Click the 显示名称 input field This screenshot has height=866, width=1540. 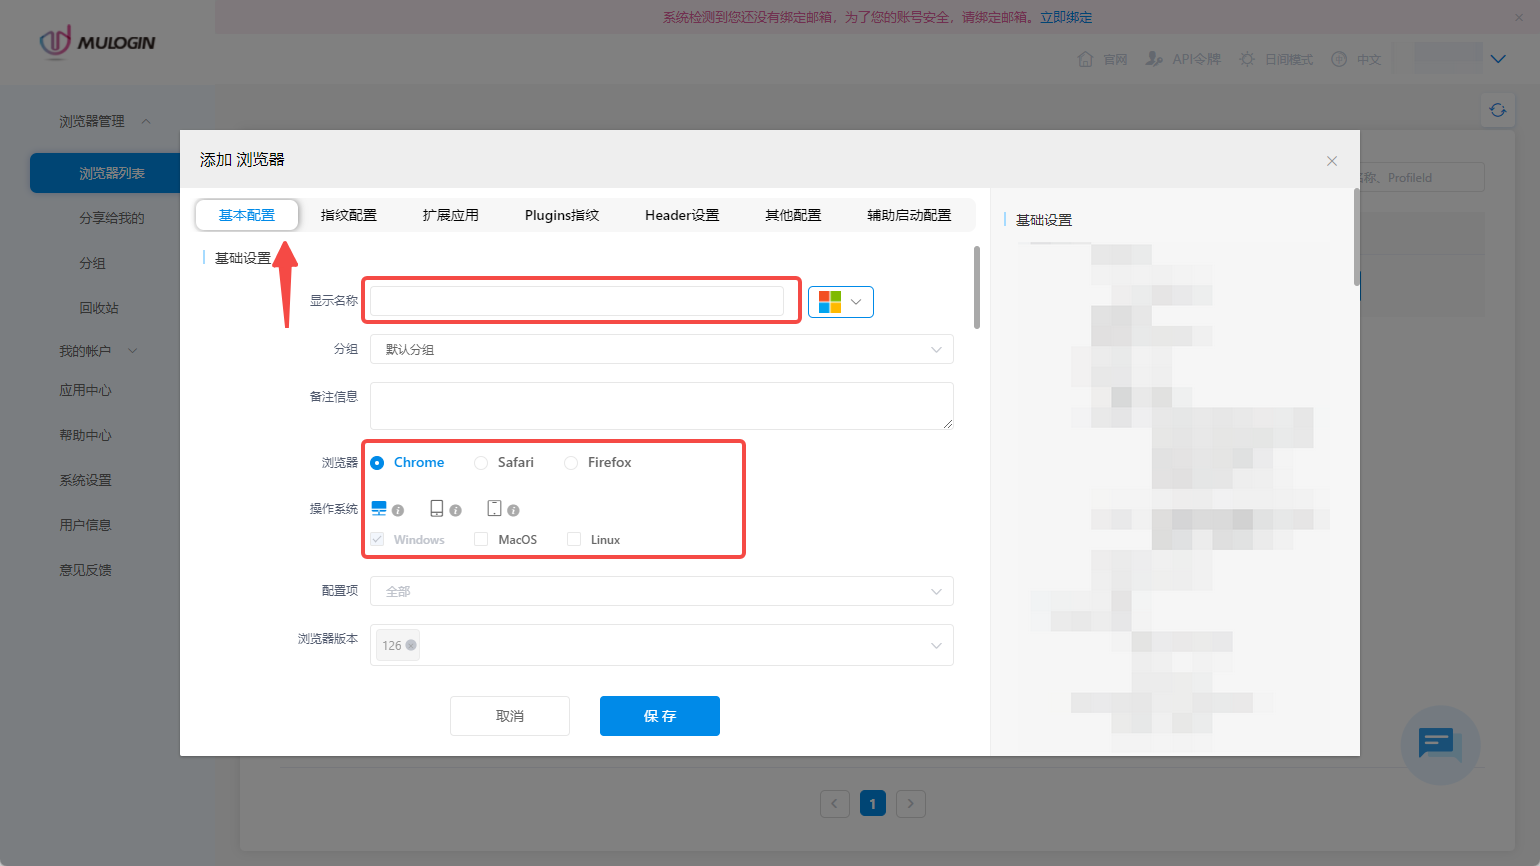[x=577, y=300]
